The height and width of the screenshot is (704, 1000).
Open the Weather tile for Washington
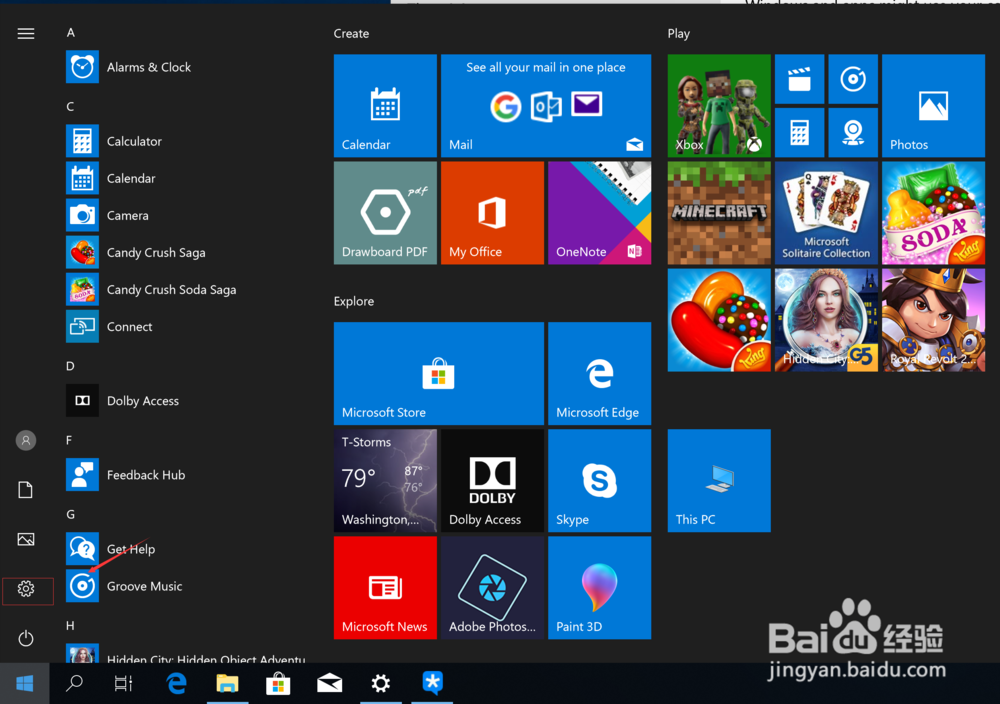(385, 481)
